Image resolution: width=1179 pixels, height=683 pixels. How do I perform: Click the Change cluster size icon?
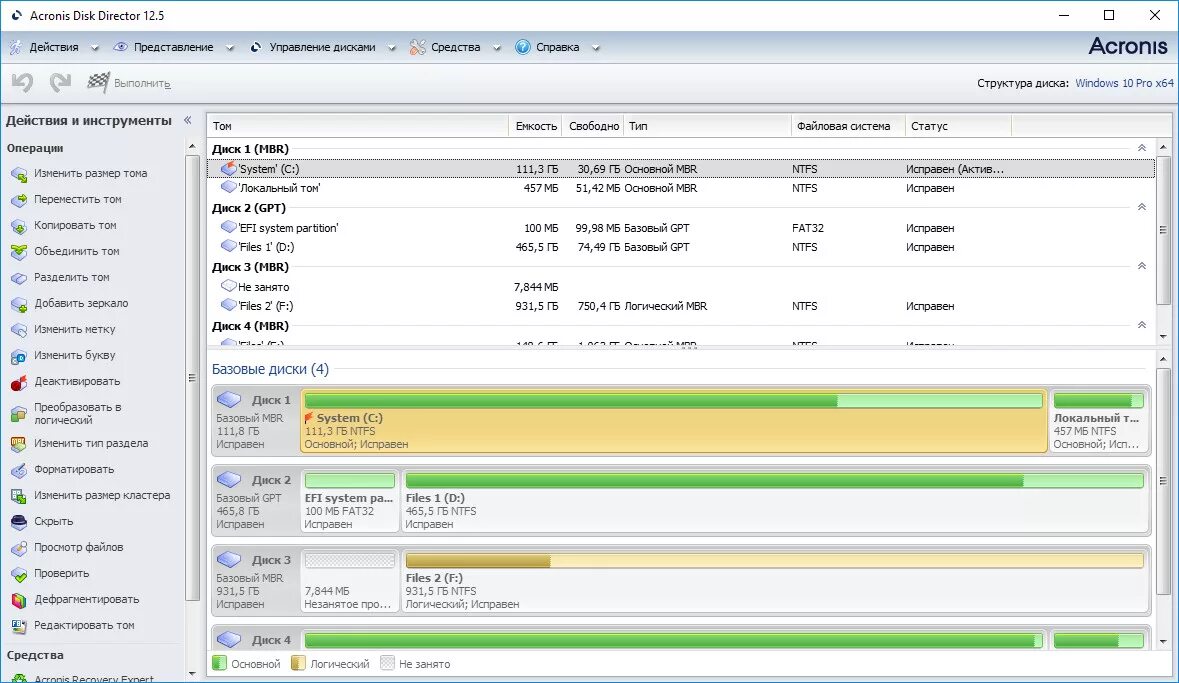[x=19, y=496]
